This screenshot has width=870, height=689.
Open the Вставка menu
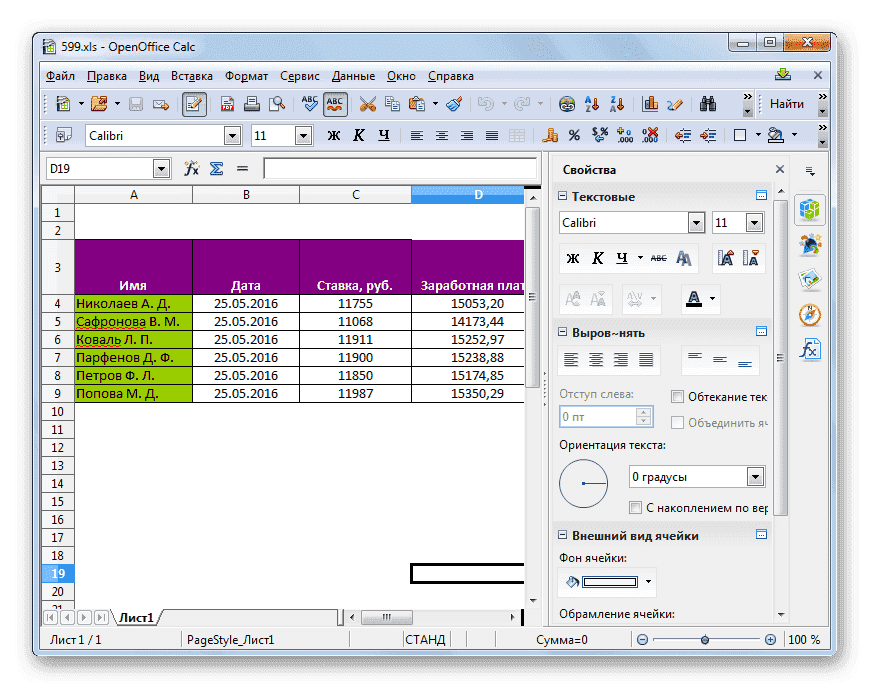point(192,75)
